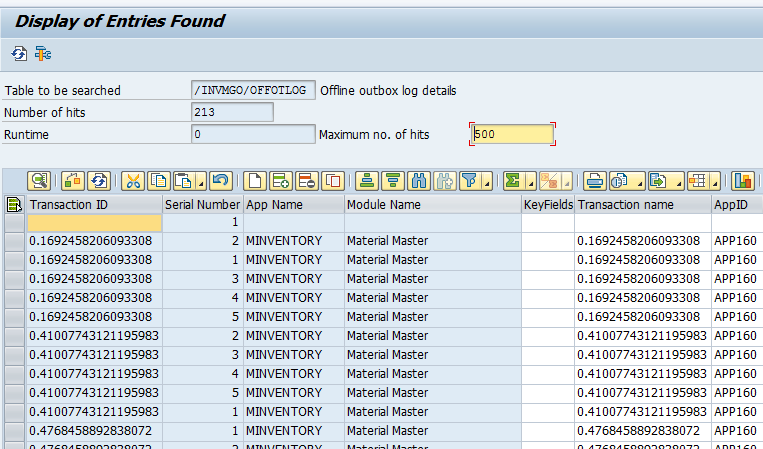Screen dimensions: 763x449
Task: Open the Export dropdown menu
Action: click(676, 182)
